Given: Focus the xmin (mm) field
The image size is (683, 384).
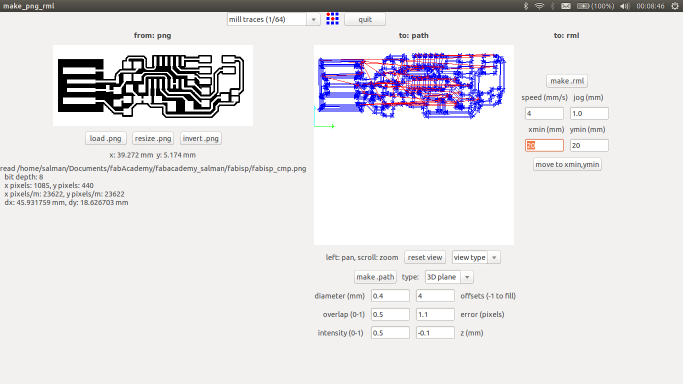Looking at the screenshot, I should point(544,145).
